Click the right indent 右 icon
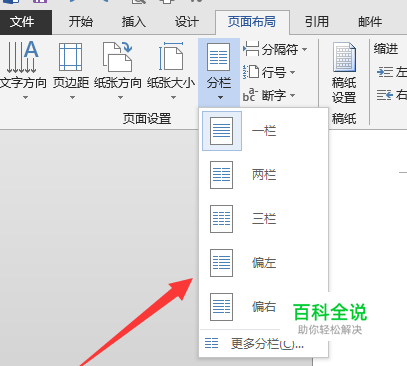The width and height of the screenshot is (407, 366). coord(385,95)
